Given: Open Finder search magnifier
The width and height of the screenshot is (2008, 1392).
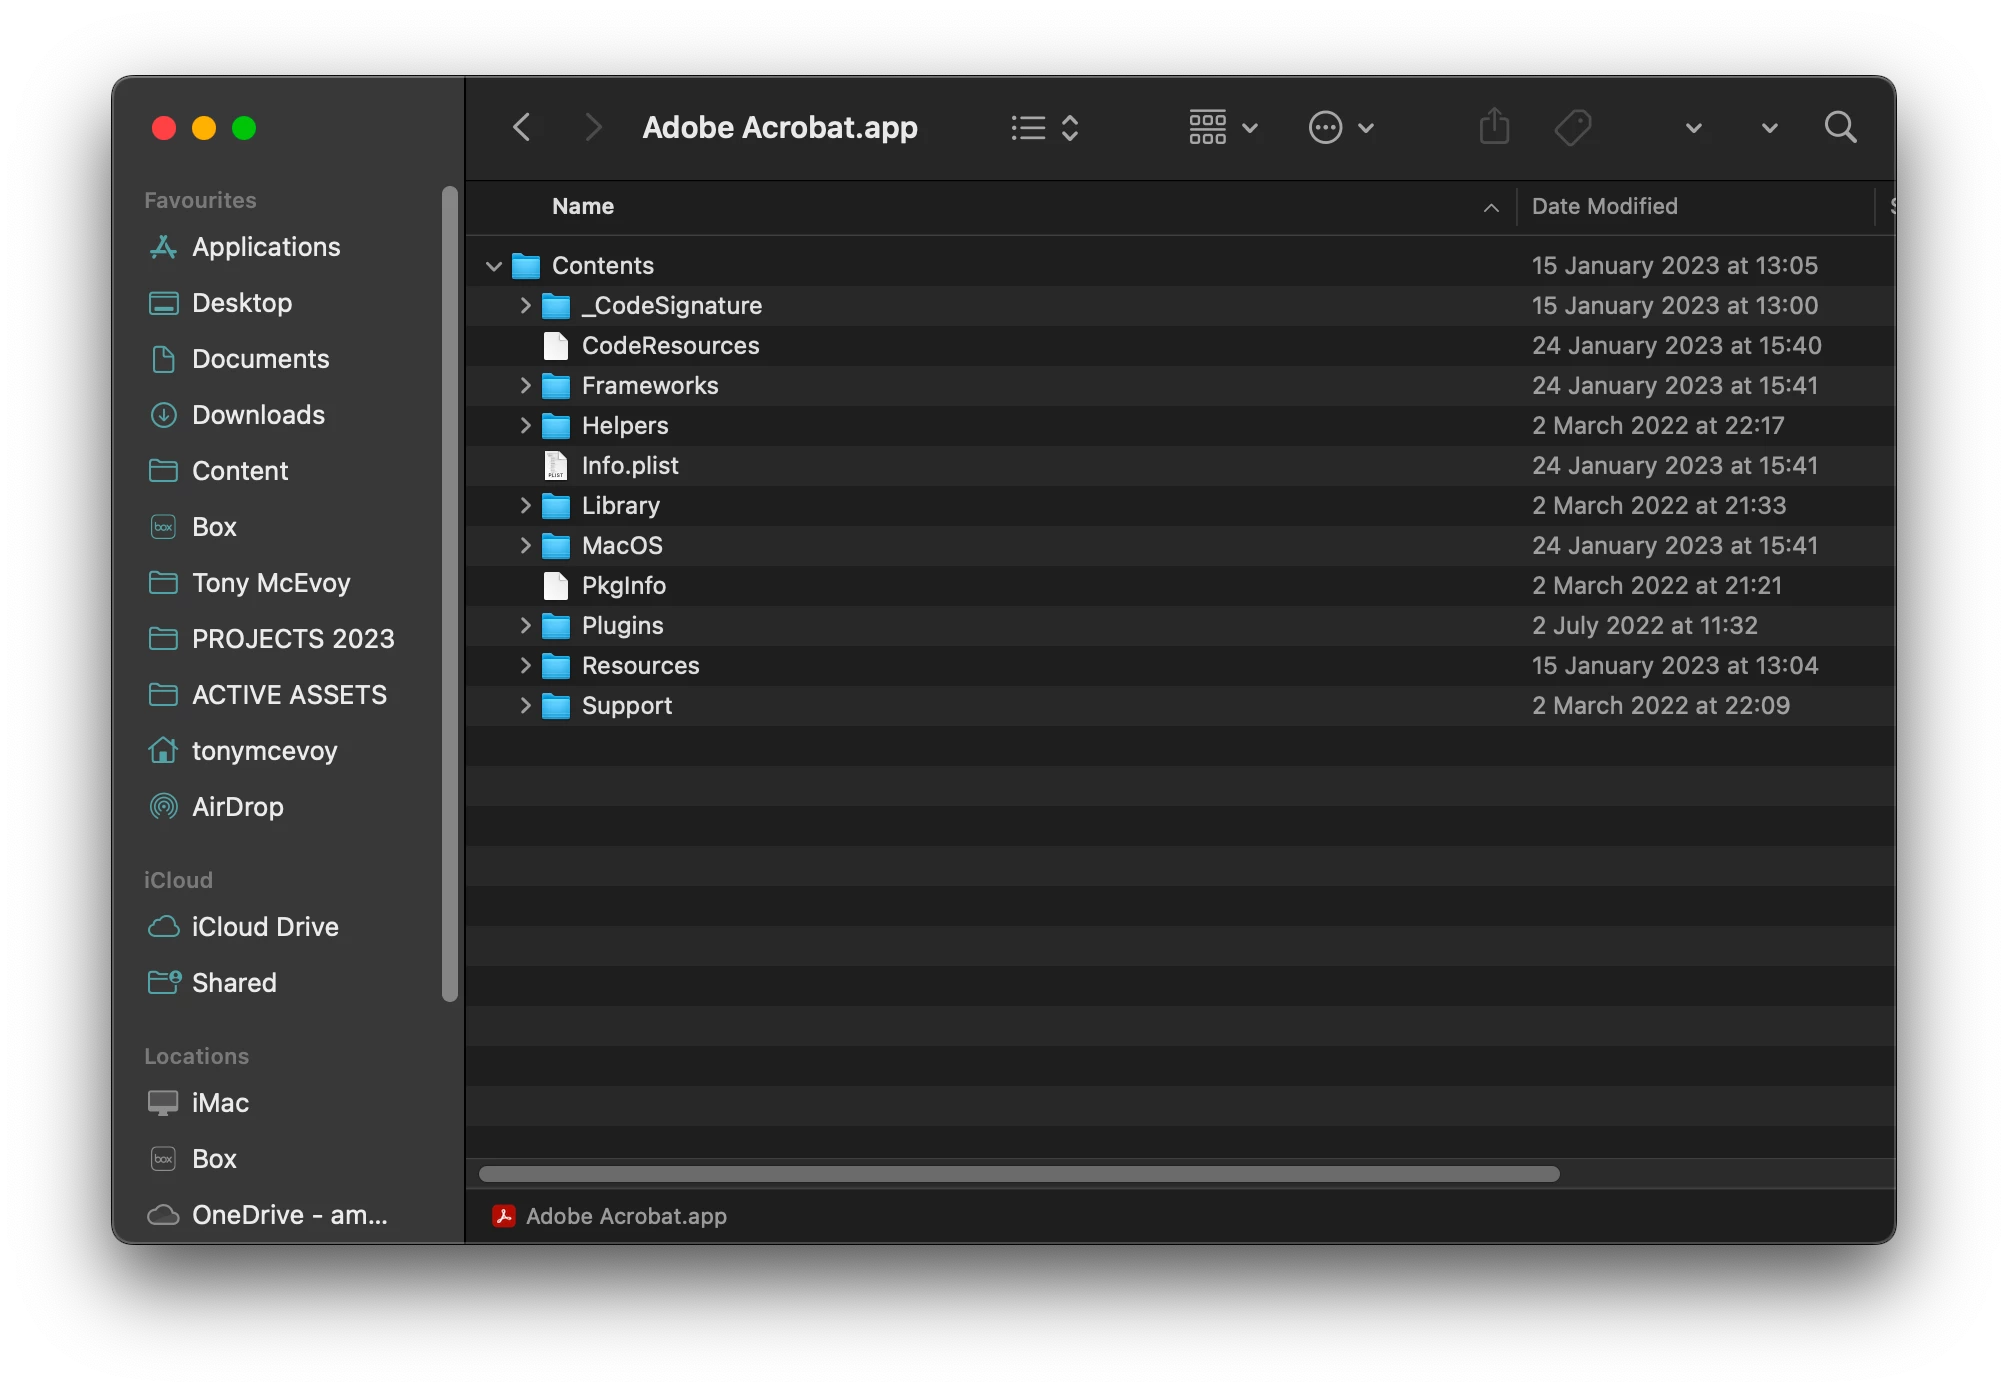Looking at the screenshot, I should (1840, 127).
